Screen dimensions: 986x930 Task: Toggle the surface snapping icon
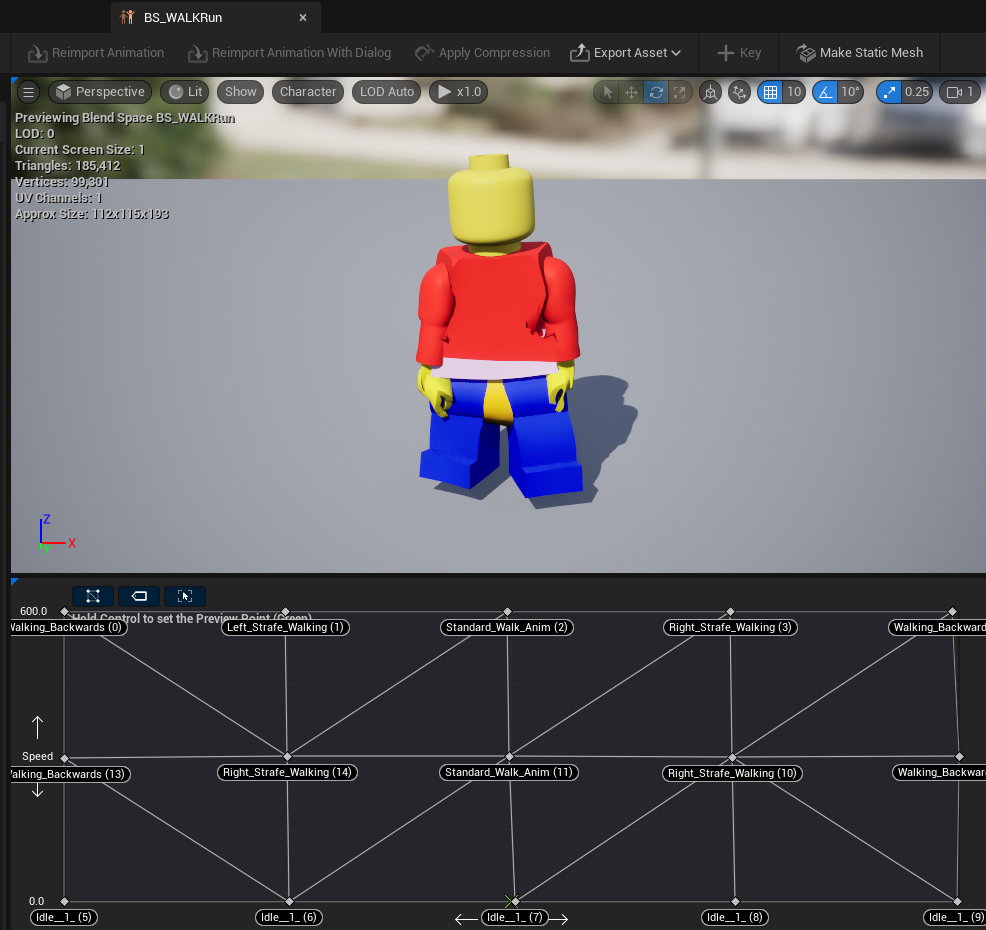[740, 92]
